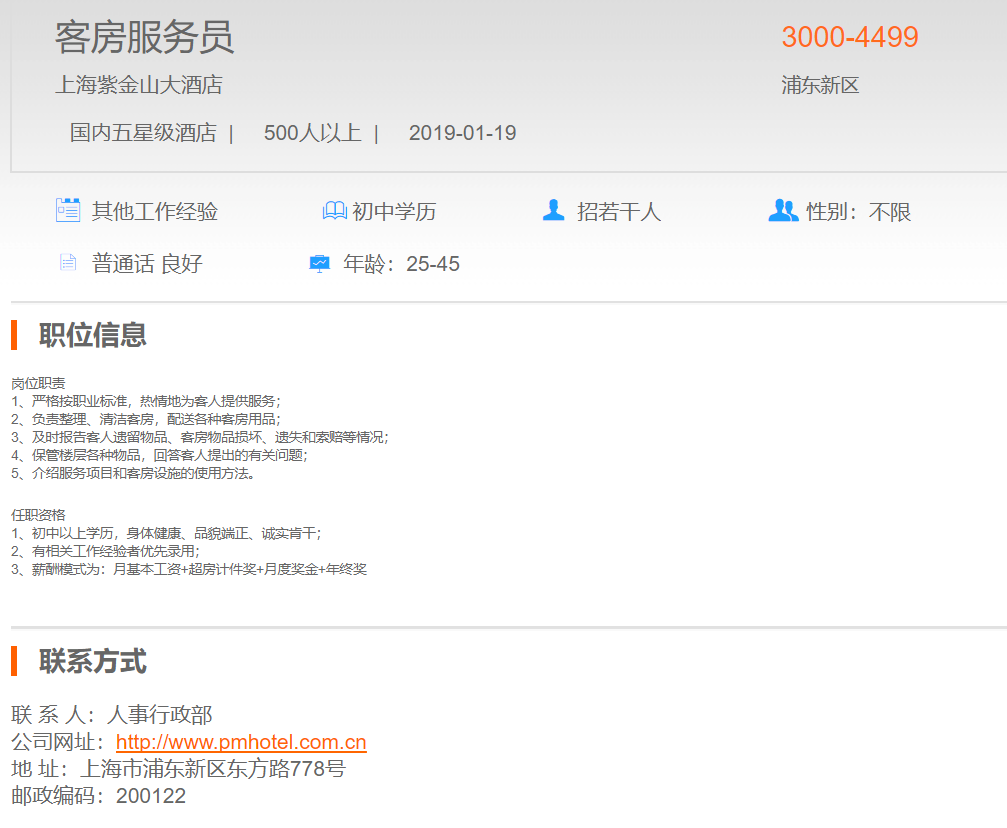Click the two-person icon beside 性别

tap(783, 211)
